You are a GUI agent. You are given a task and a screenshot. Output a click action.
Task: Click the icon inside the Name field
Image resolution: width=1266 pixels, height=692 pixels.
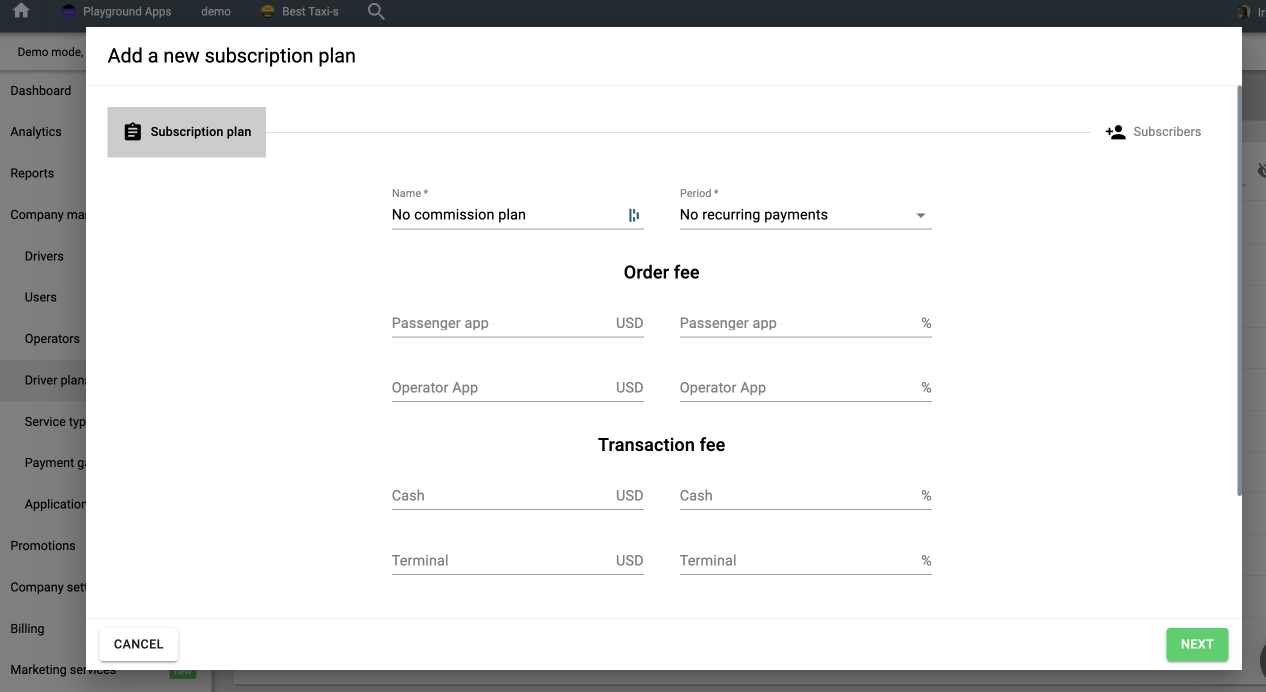click(x=634, y=215)
